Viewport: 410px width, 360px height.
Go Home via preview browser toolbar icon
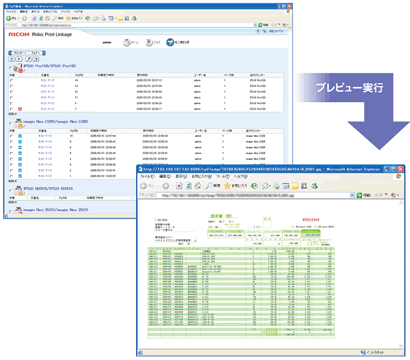[x=198, y=186]
